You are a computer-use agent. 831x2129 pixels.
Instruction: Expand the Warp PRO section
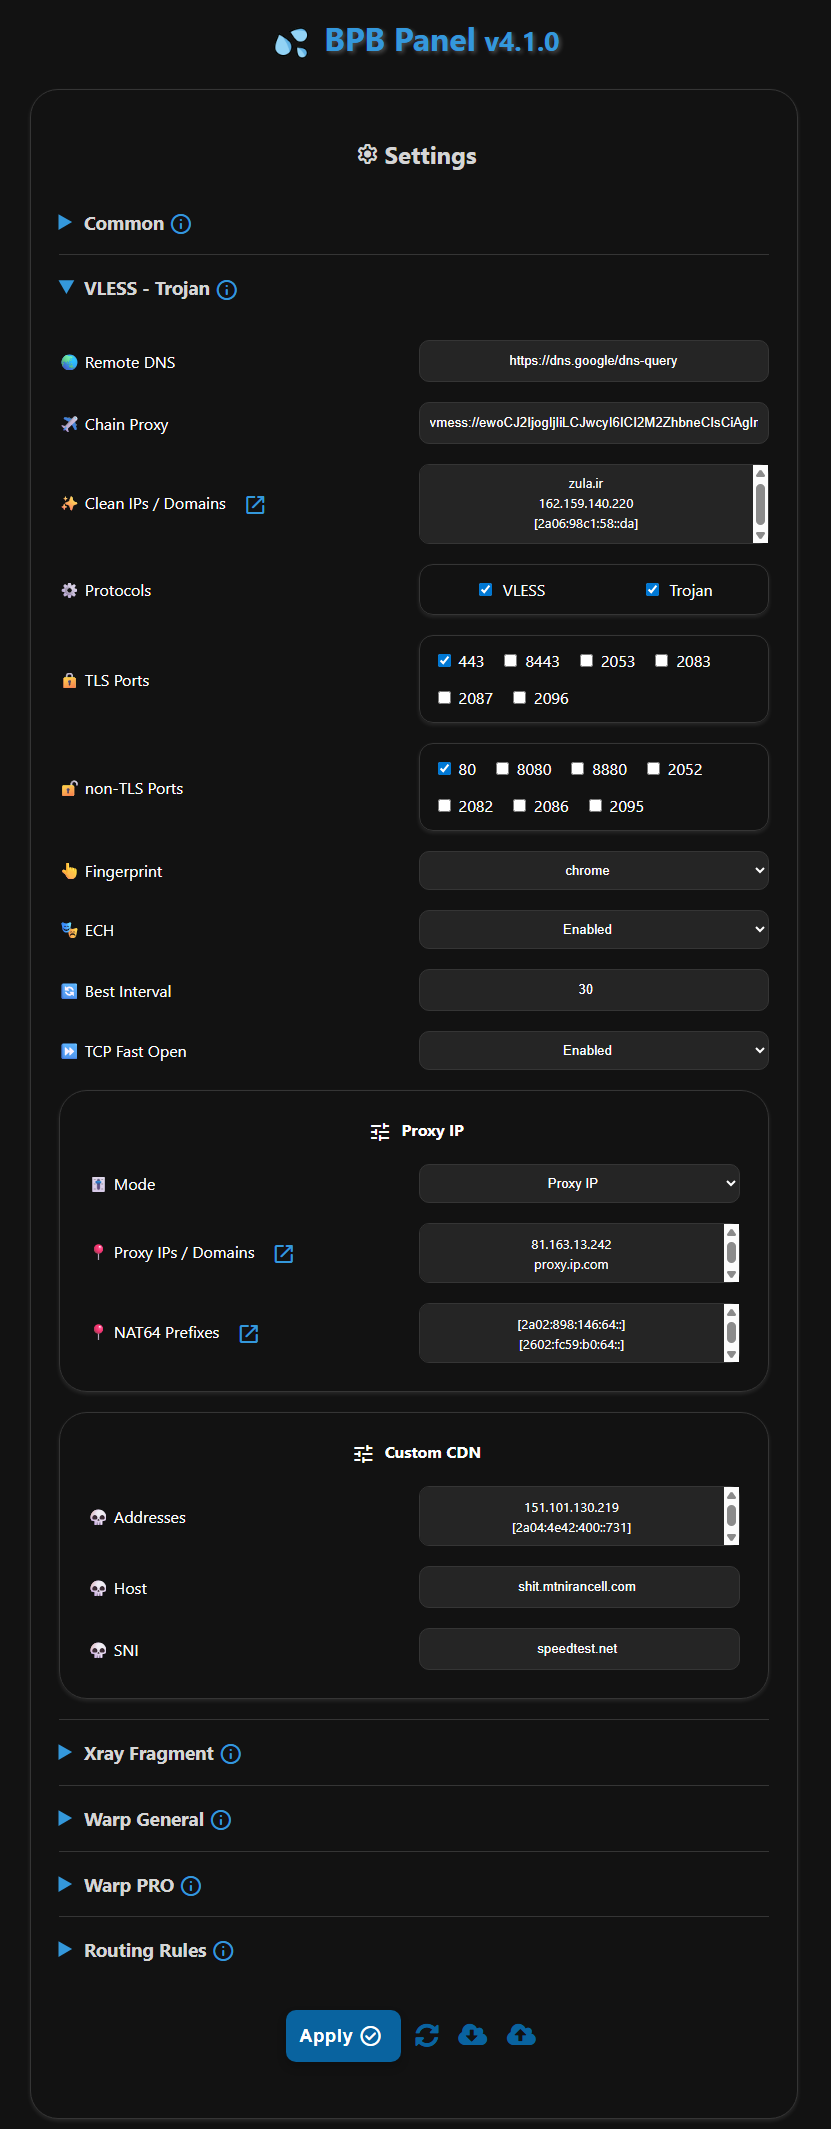coord(65,1884)
